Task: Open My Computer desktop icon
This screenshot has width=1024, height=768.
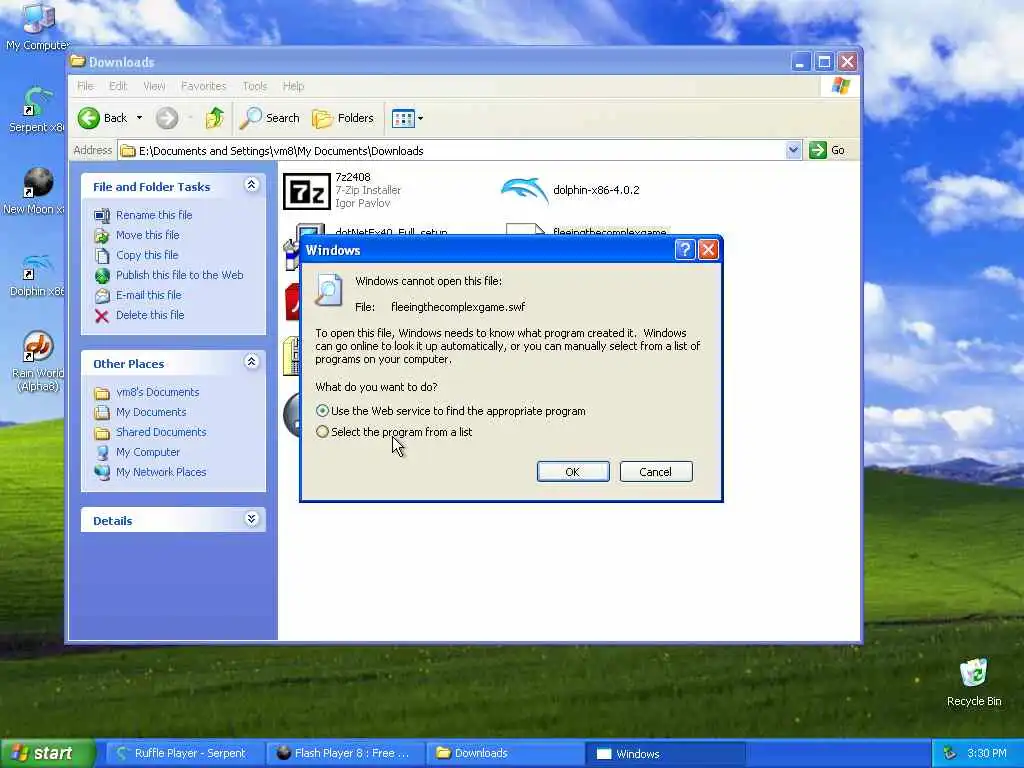Action: click(37, 26)
